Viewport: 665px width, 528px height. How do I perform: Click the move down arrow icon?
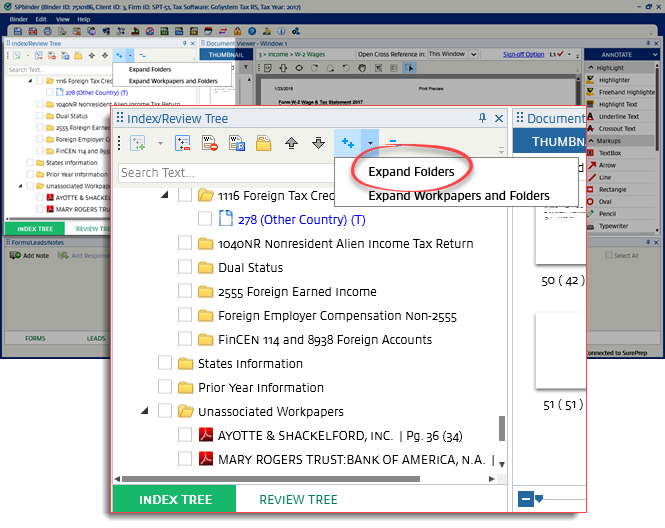pyautogui.click(x=318, y=143)
